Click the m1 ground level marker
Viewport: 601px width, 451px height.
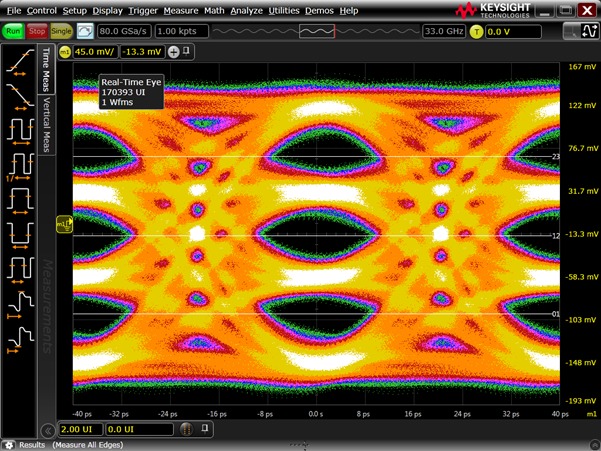(x=64, y=225)
